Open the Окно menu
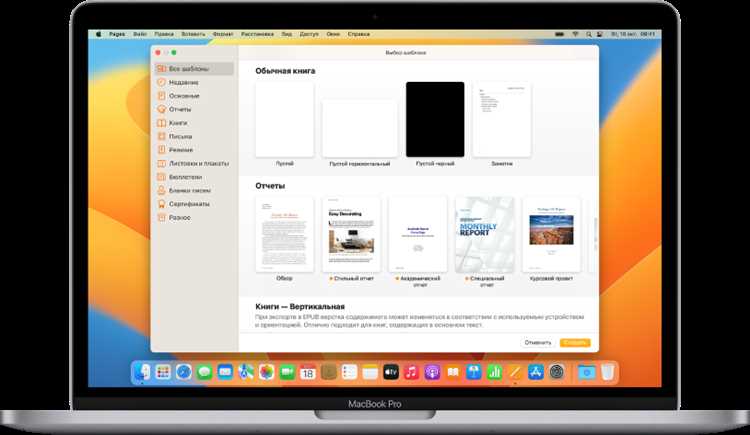The height and width of the screenshot is (435, 750). (x=333, y=34)
